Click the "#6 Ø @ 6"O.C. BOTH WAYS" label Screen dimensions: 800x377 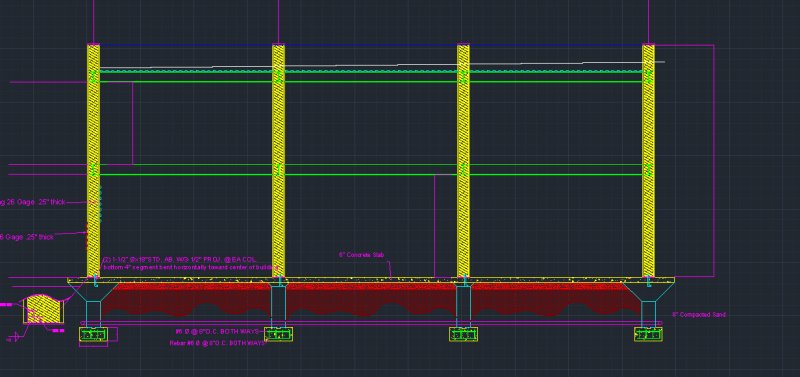pyautogui.click(x=217, y=332)
